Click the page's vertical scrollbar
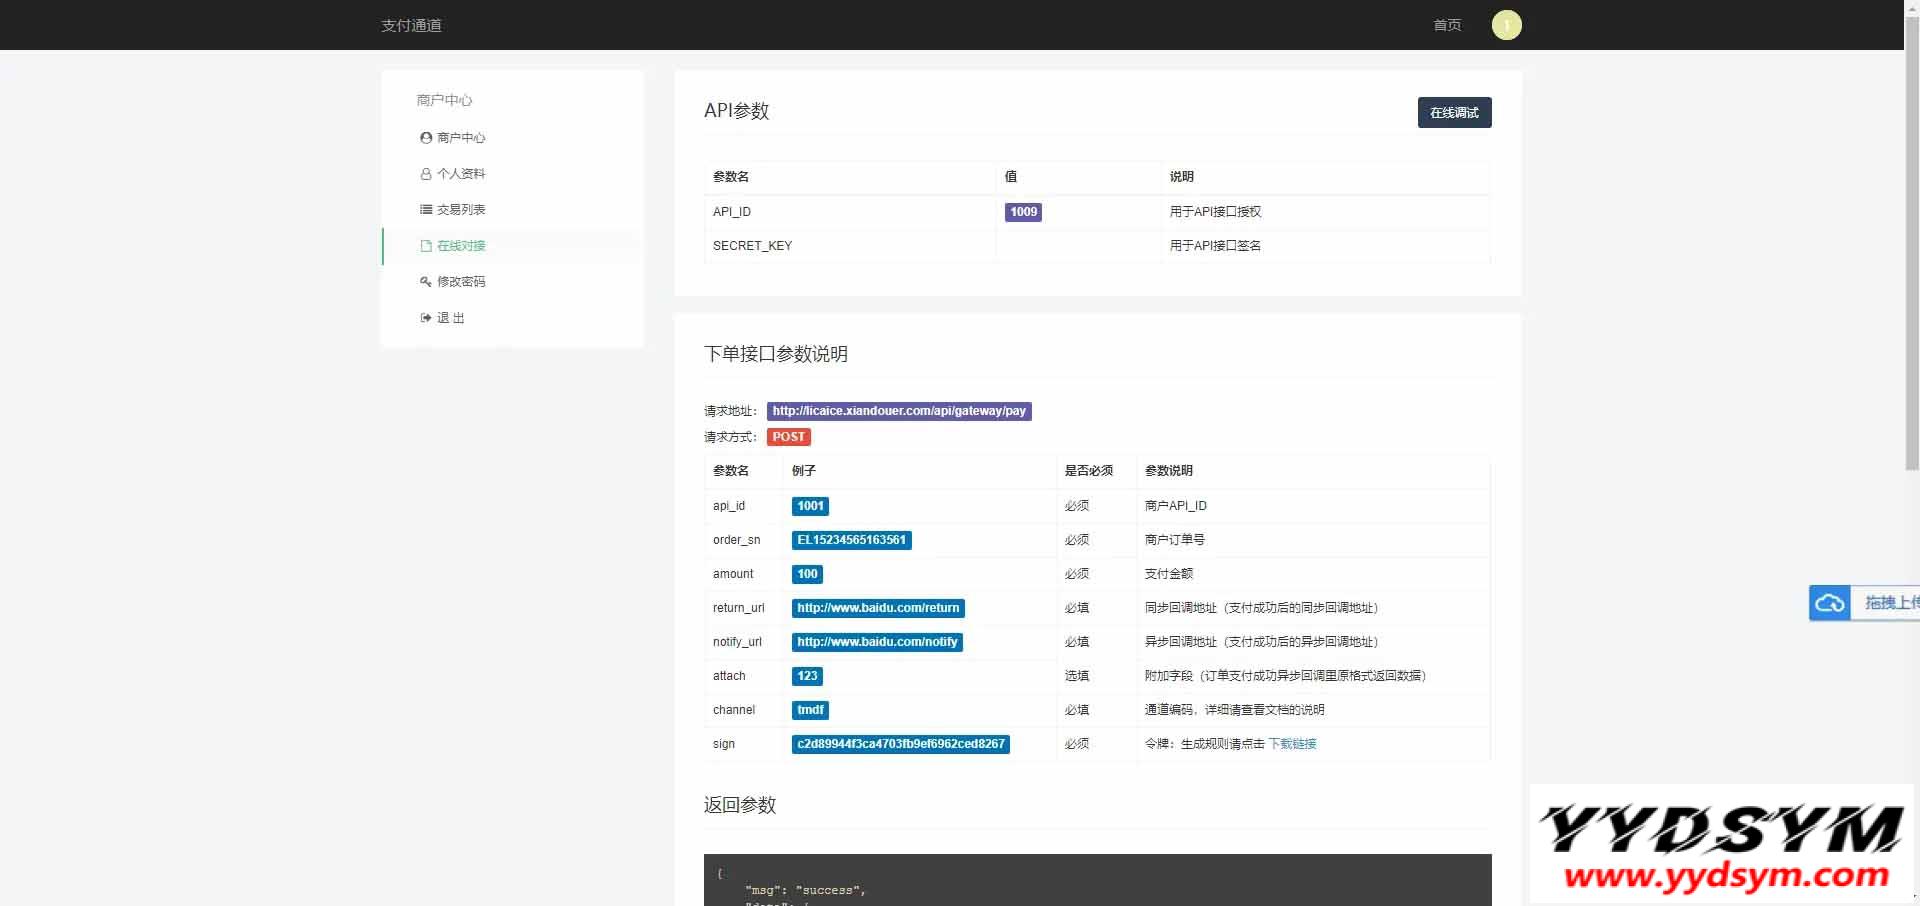 click(1911, 300)
